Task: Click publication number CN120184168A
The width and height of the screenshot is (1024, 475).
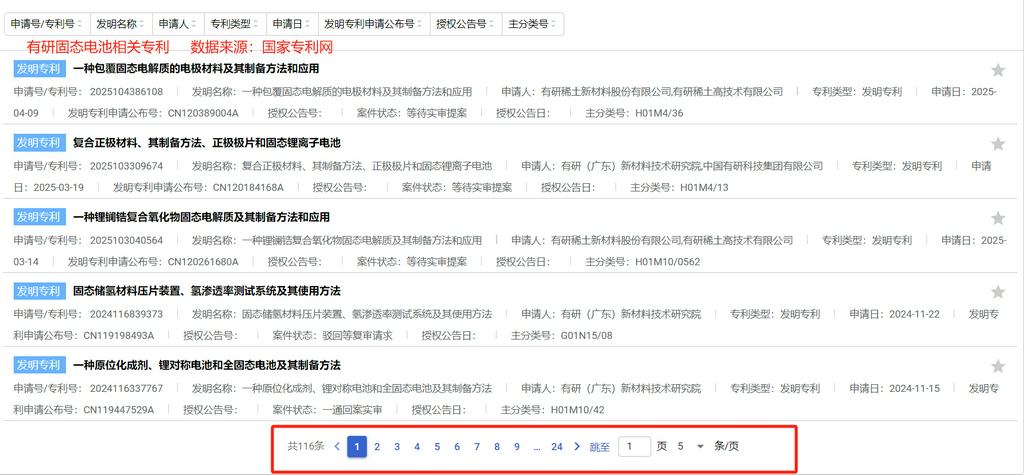Action: point(248,188)
